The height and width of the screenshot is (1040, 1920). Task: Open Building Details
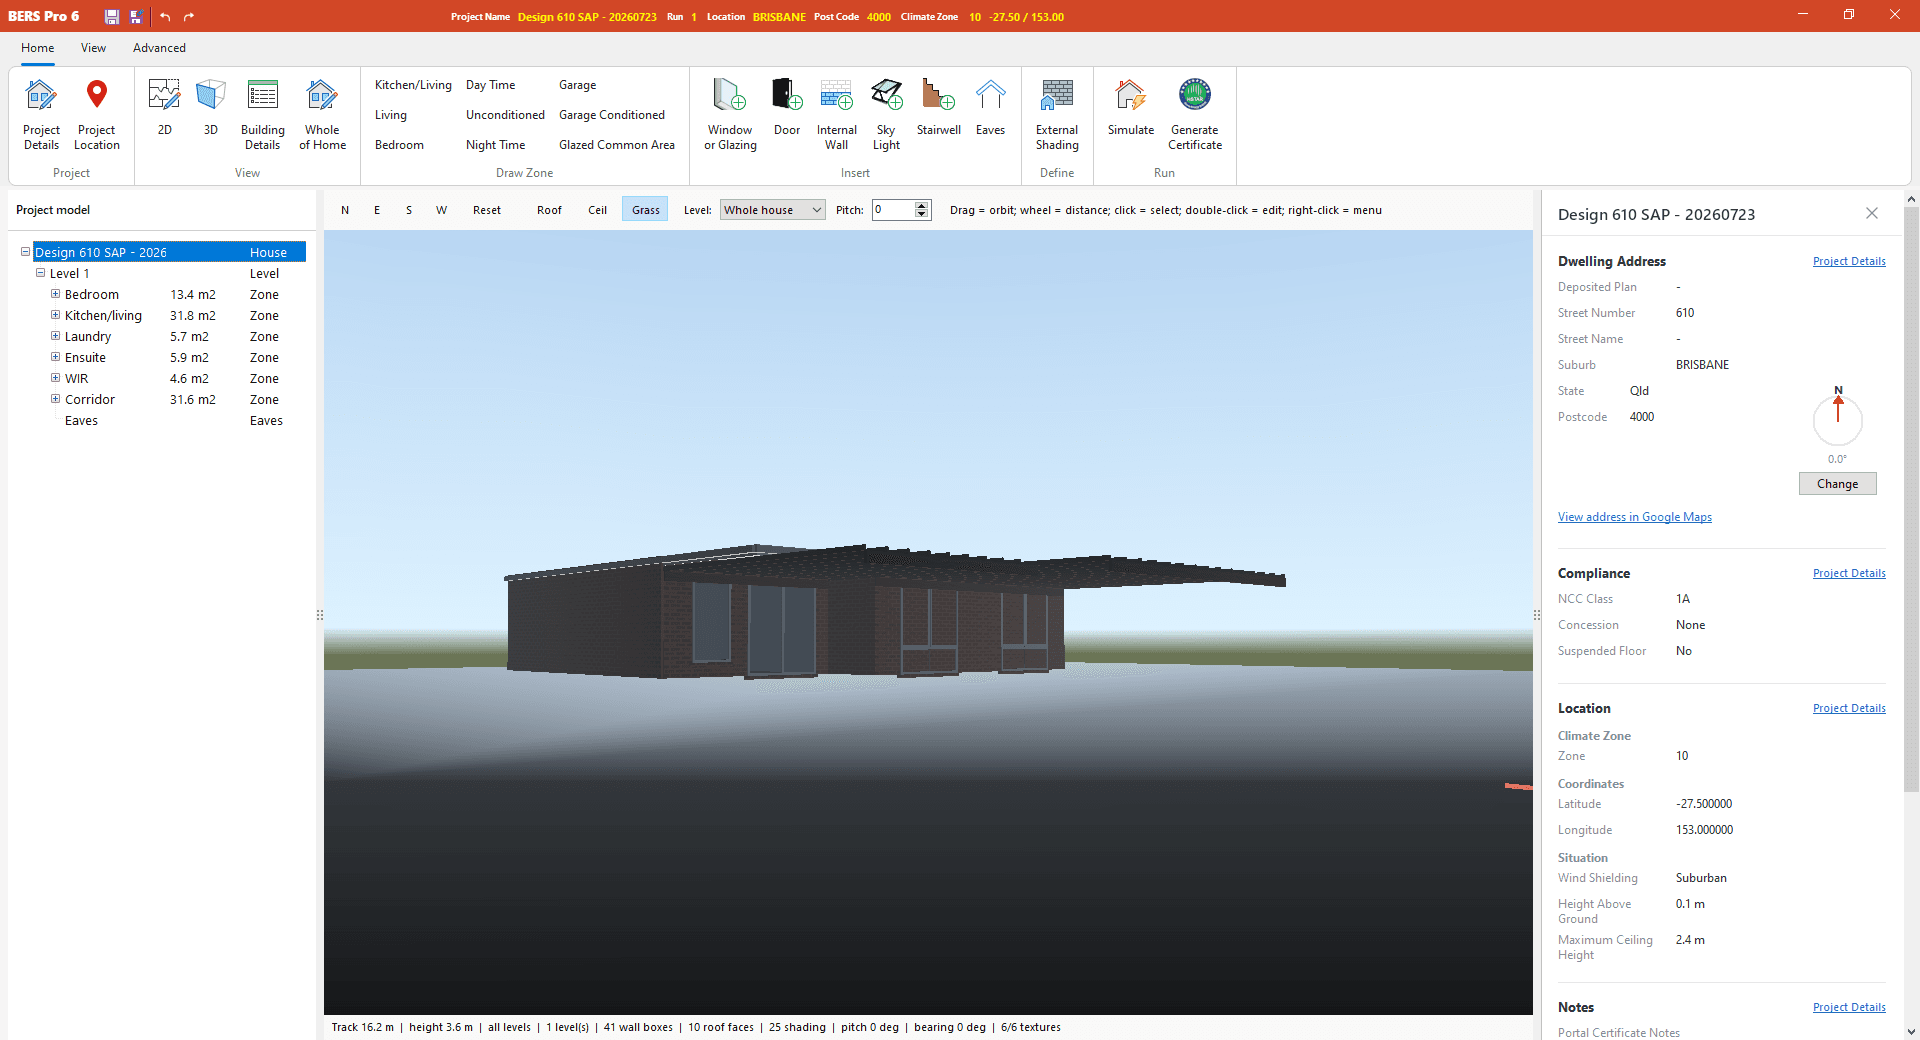point(262,114)
